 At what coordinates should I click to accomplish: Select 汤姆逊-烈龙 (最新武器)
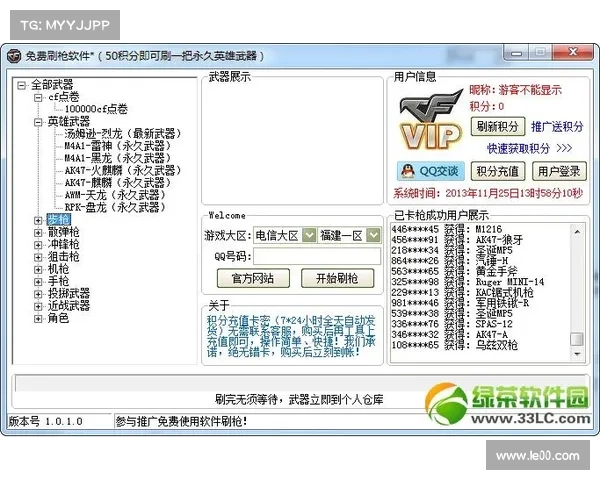122,134
